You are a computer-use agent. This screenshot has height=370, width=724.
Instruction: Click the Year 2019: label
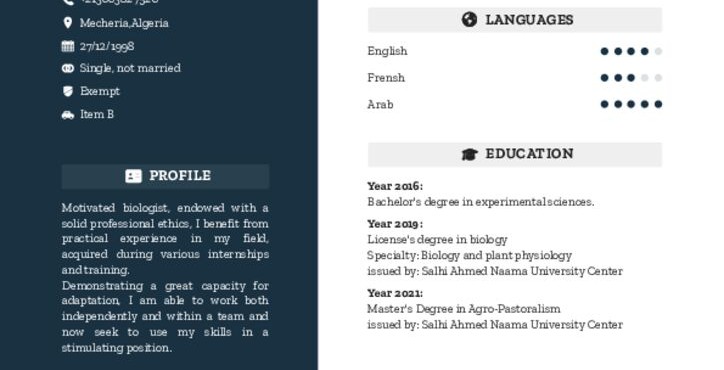(395, 224)
